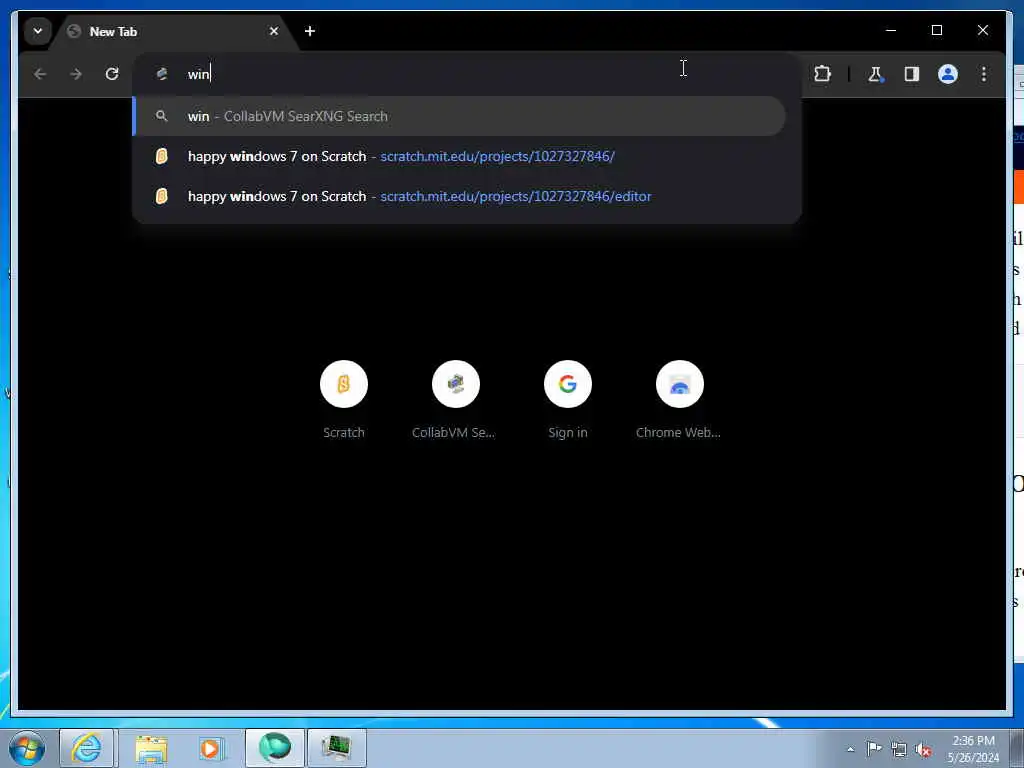Select 'win - CollabVM SearXNG Search' suggestion
Image resolution: width=1024 pixels, height=768 pixels.
click(x=459, y=116)
